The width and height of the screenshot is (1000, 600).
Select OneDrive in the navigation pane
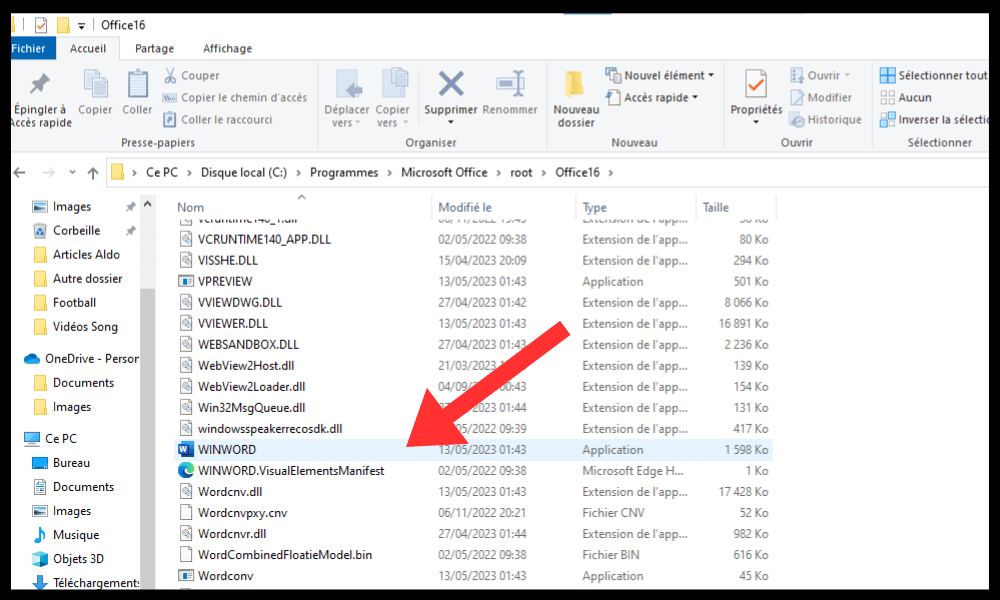click(81, 359)
